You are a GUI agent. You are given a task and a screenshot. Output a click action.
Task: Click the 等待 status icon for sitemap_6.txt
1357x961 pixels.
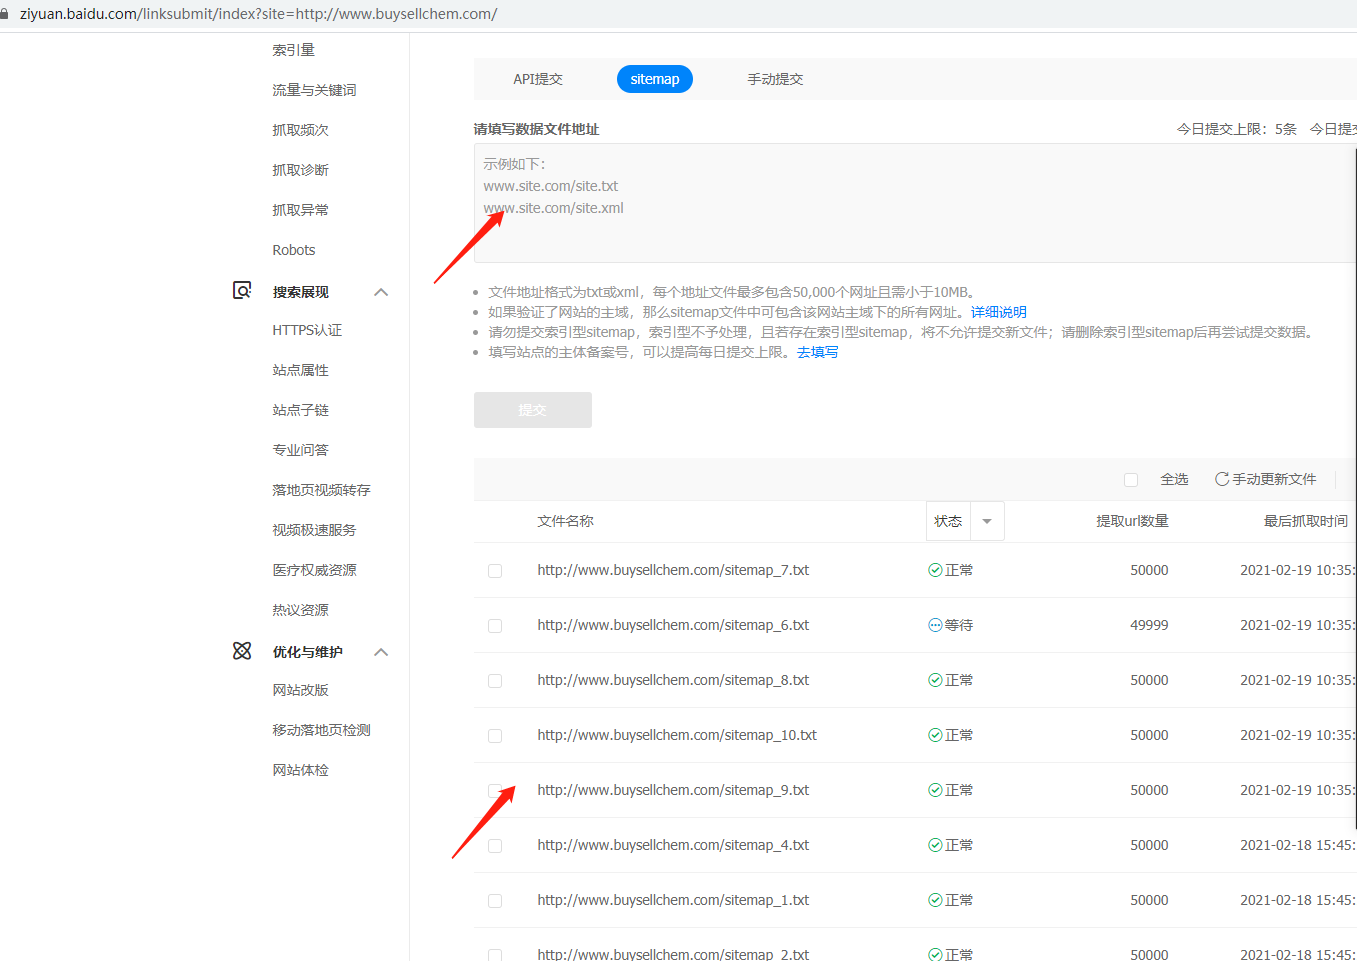click(x=935, y=625)
